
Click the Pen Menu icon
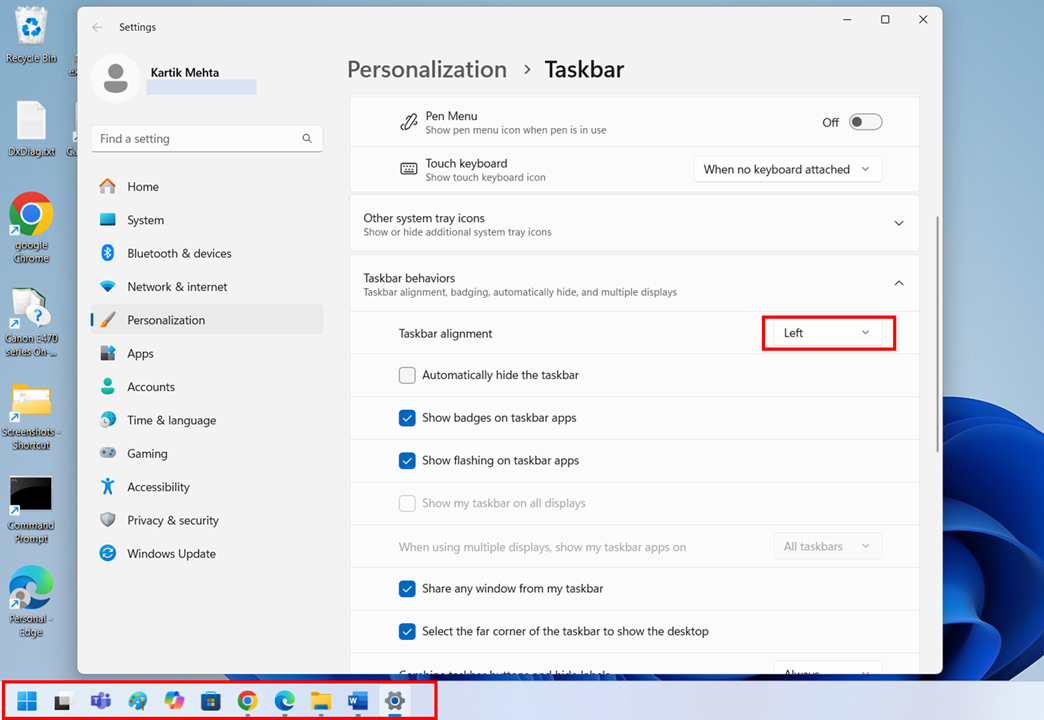pyautogui.click(x=408, y=122)
